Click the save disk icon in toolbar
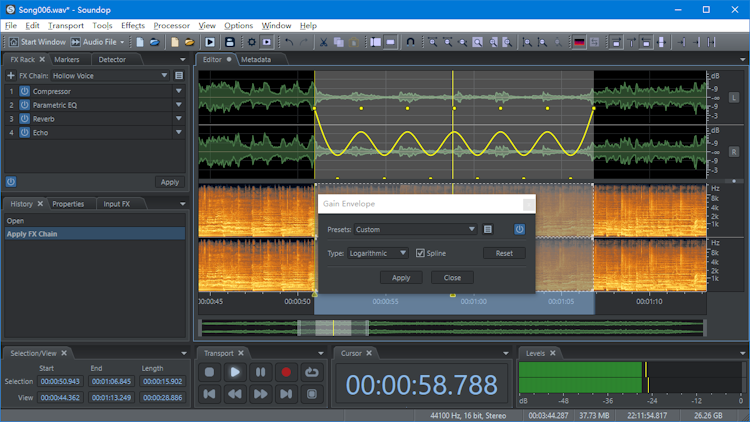 point(230,42)
